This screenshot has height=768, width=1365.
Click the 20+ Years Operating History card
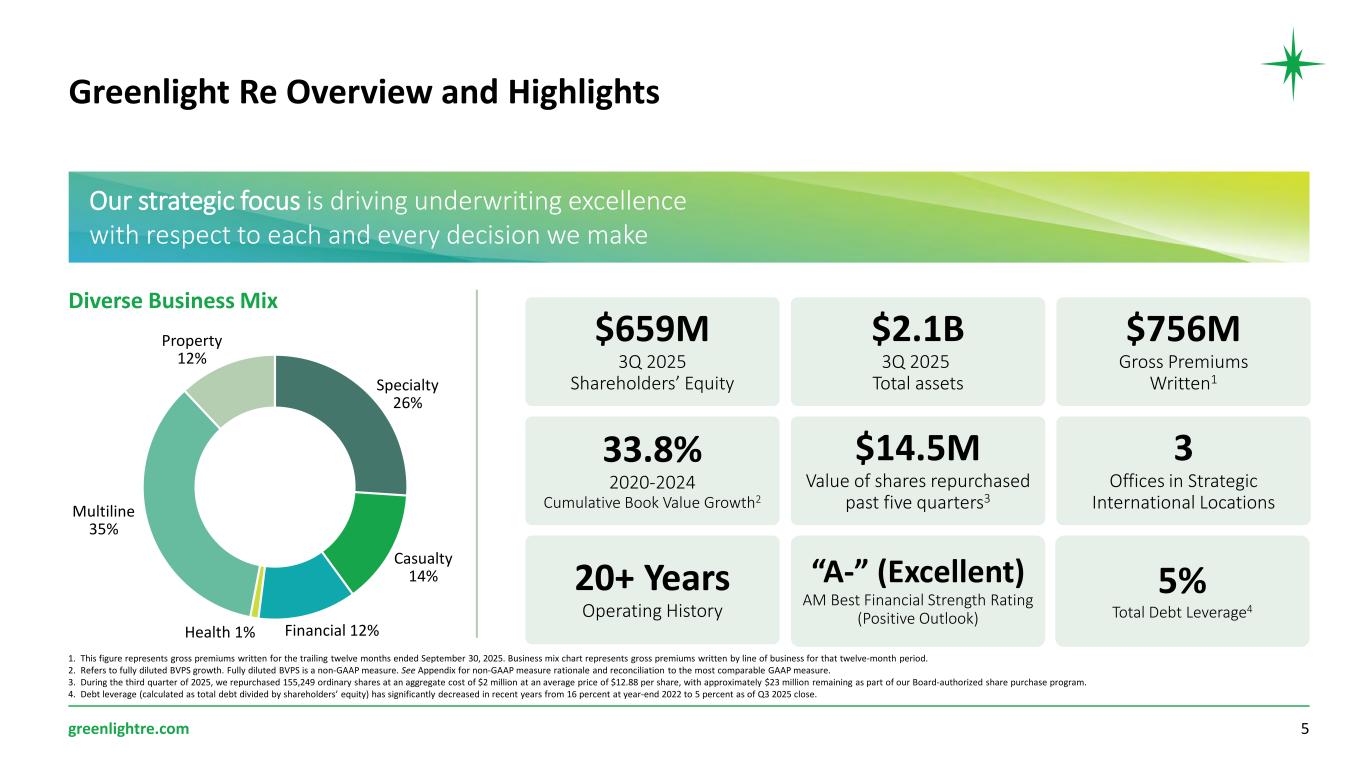[x=651, y=590]
